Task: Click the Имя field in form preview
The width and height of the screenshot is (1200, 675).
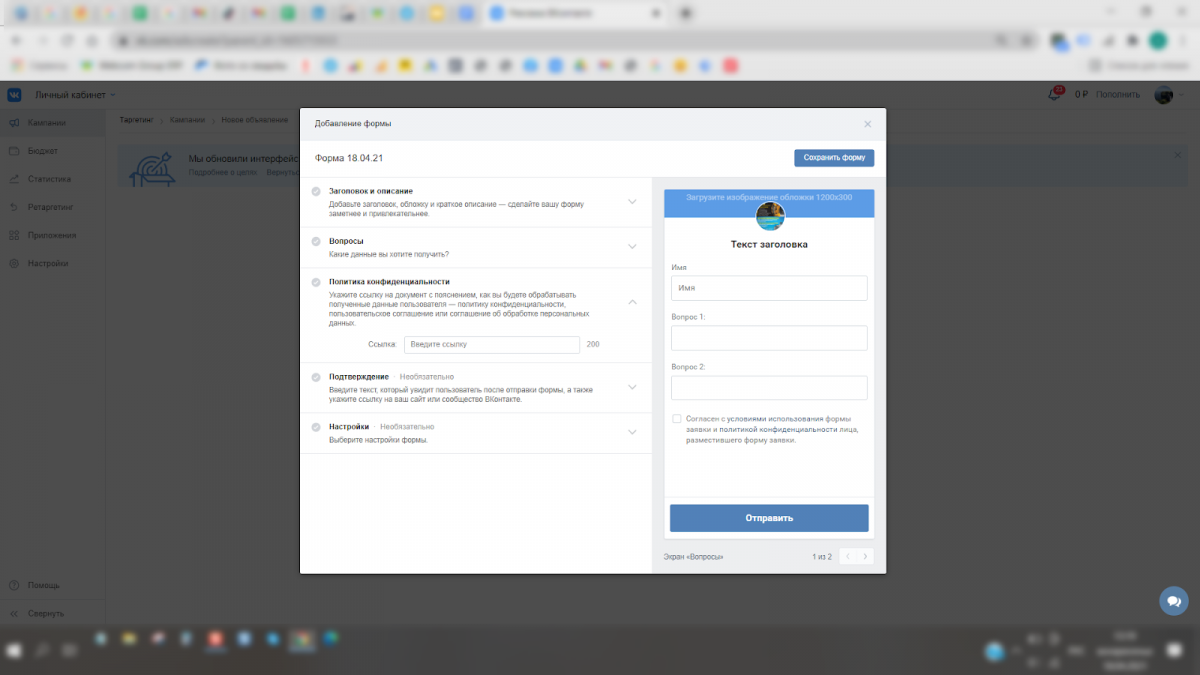Action: 768,288
